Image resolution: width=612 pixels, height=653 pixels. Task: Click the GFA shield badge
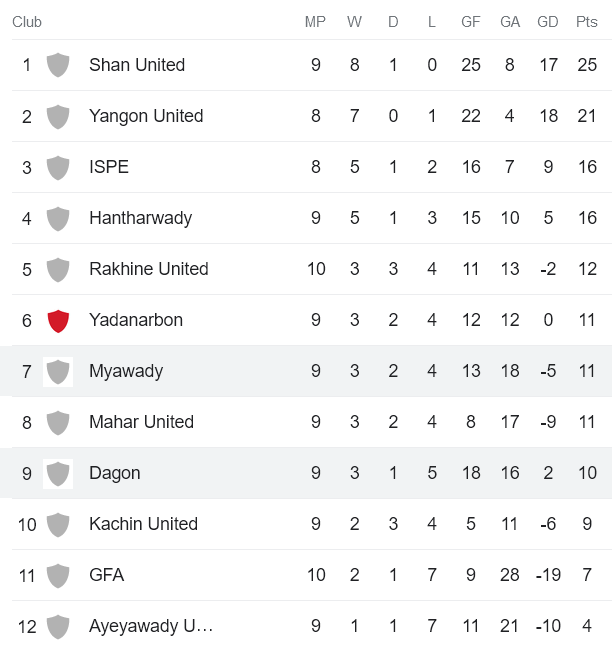[x=58, y=575]
